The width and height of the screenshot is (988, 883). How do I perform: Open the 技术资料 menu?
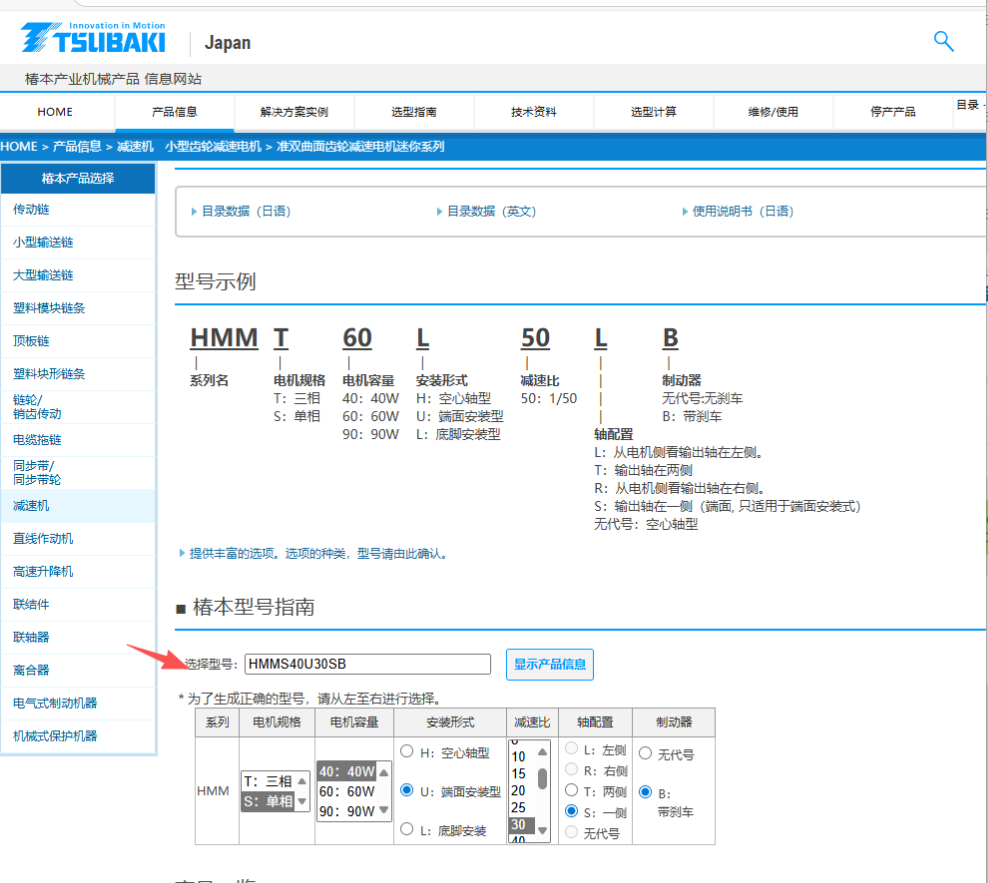point(533,112)
